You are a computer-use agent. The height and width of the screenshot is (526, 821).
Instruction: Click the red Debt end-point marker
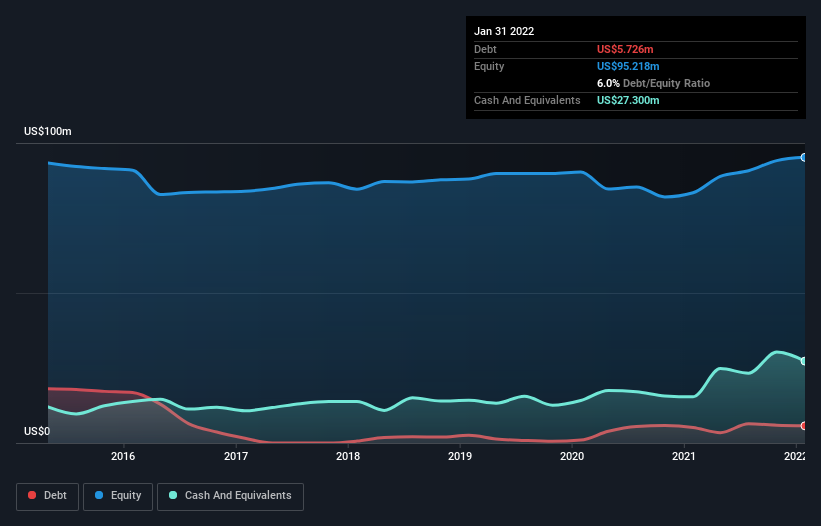coord(803,426)
